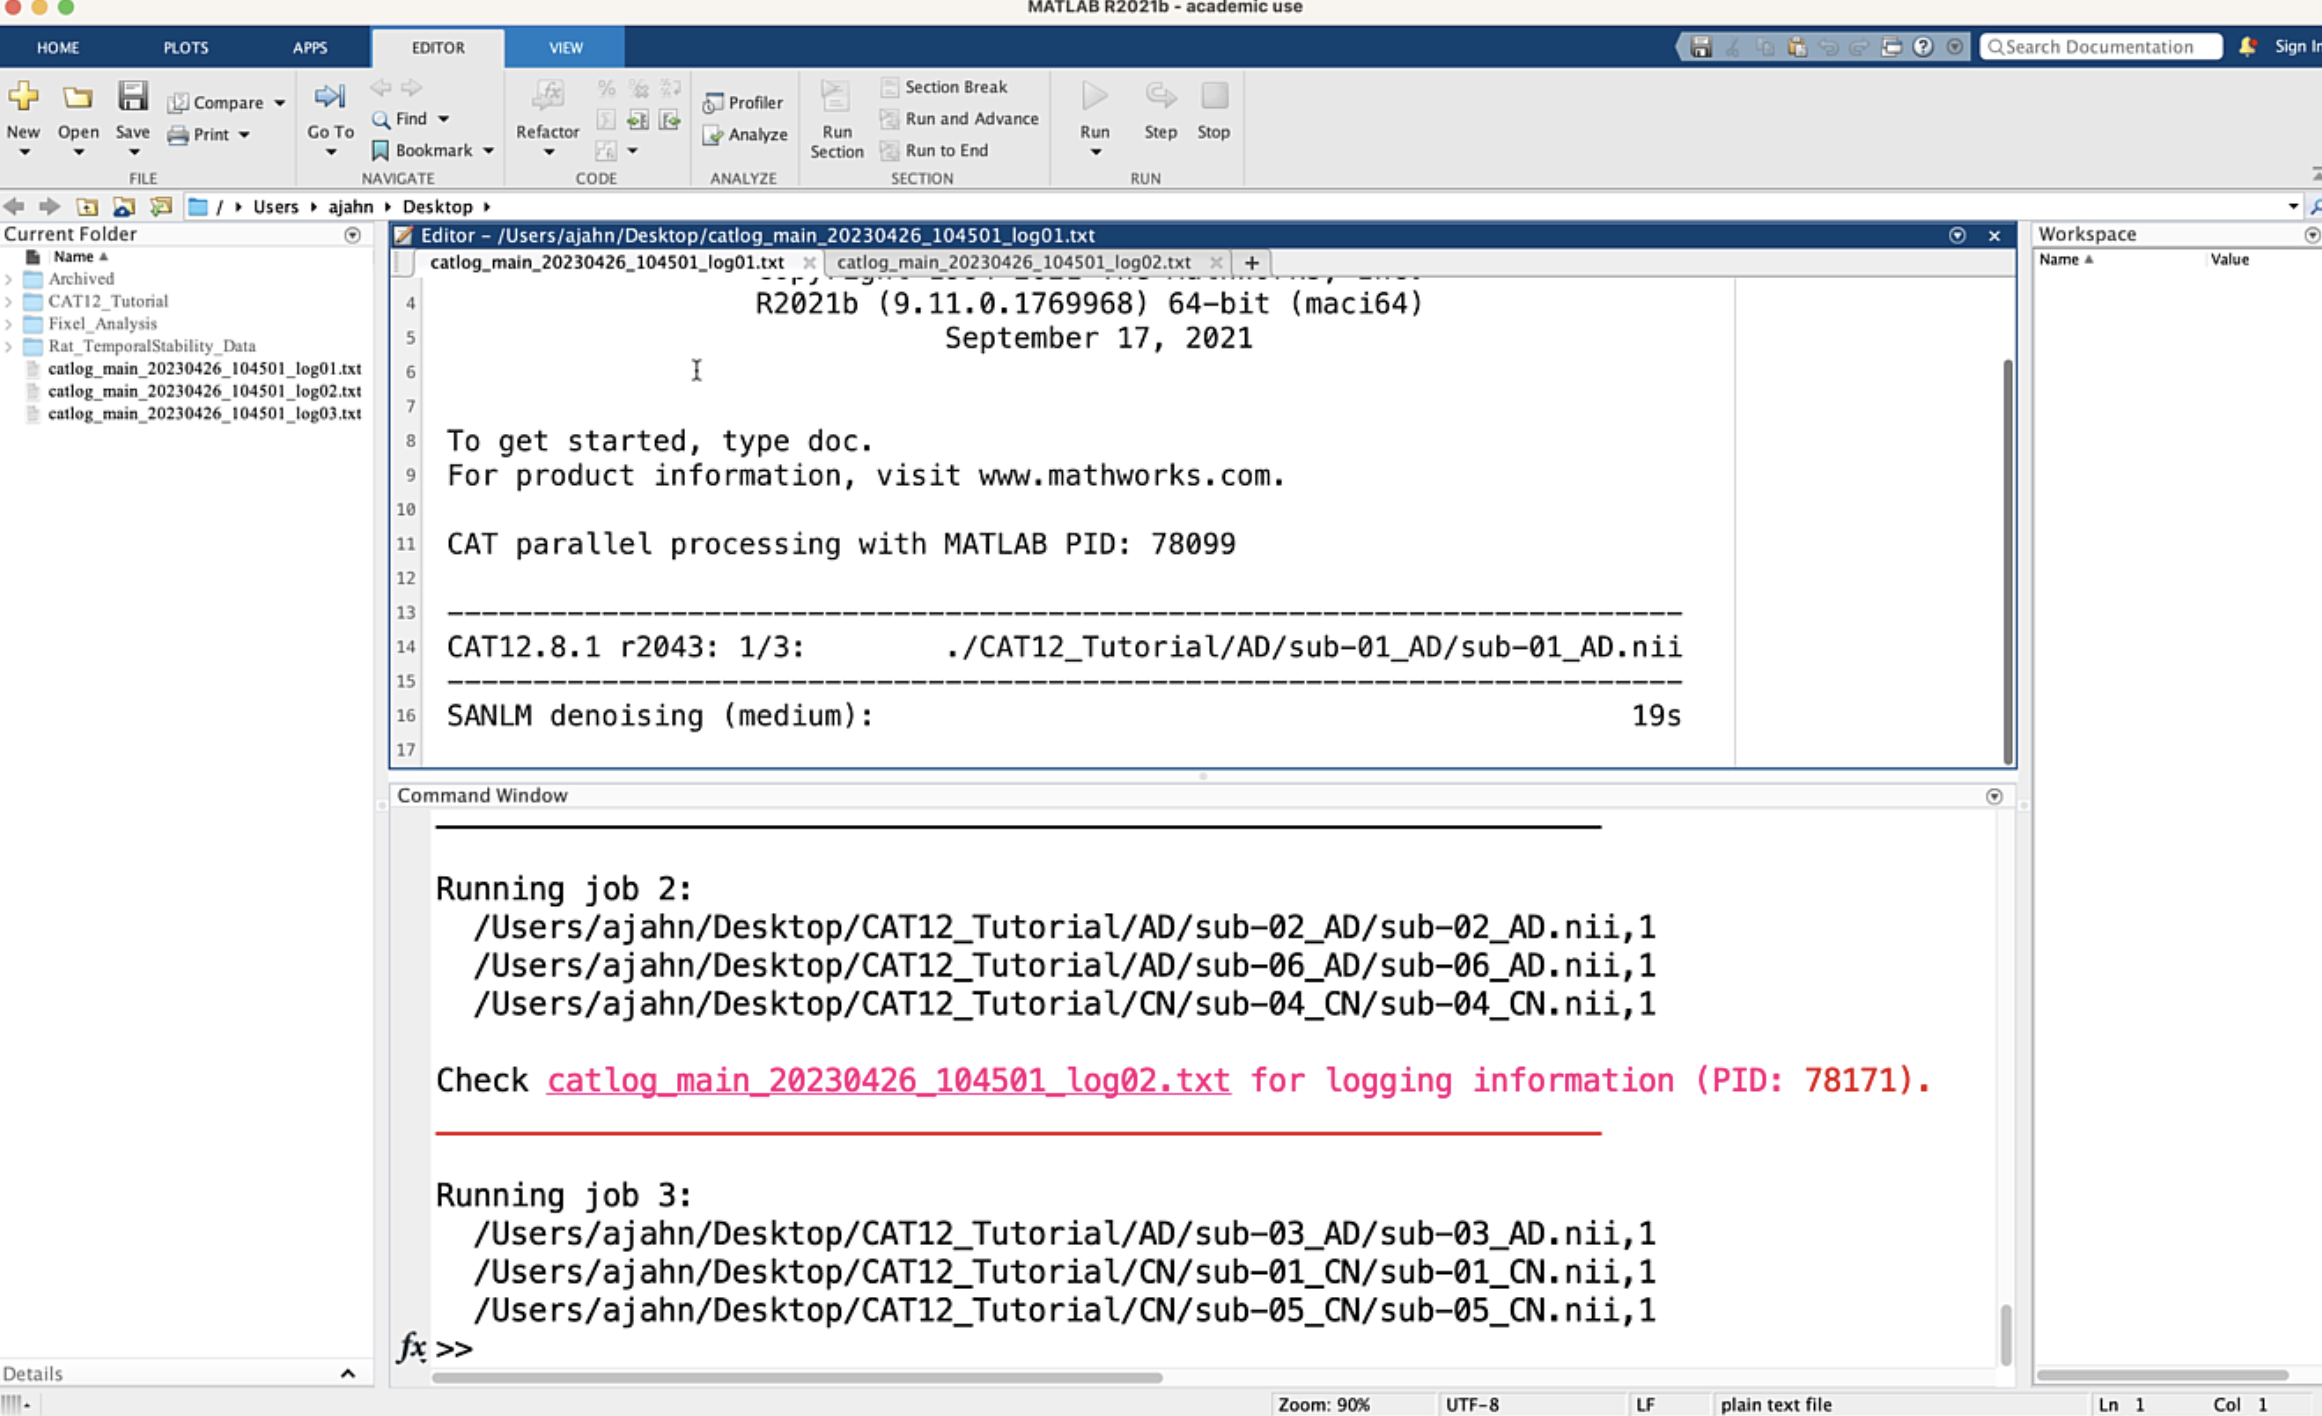Click Run and Advance
This screenshot has width=2322, height=1416.
[960, 118]
